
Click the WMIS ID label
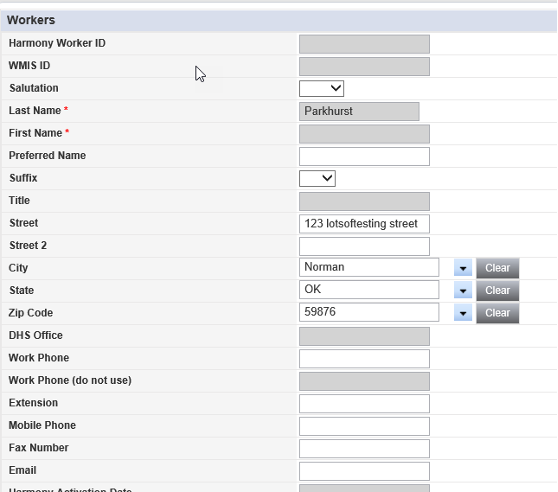[x=30, y=65]
